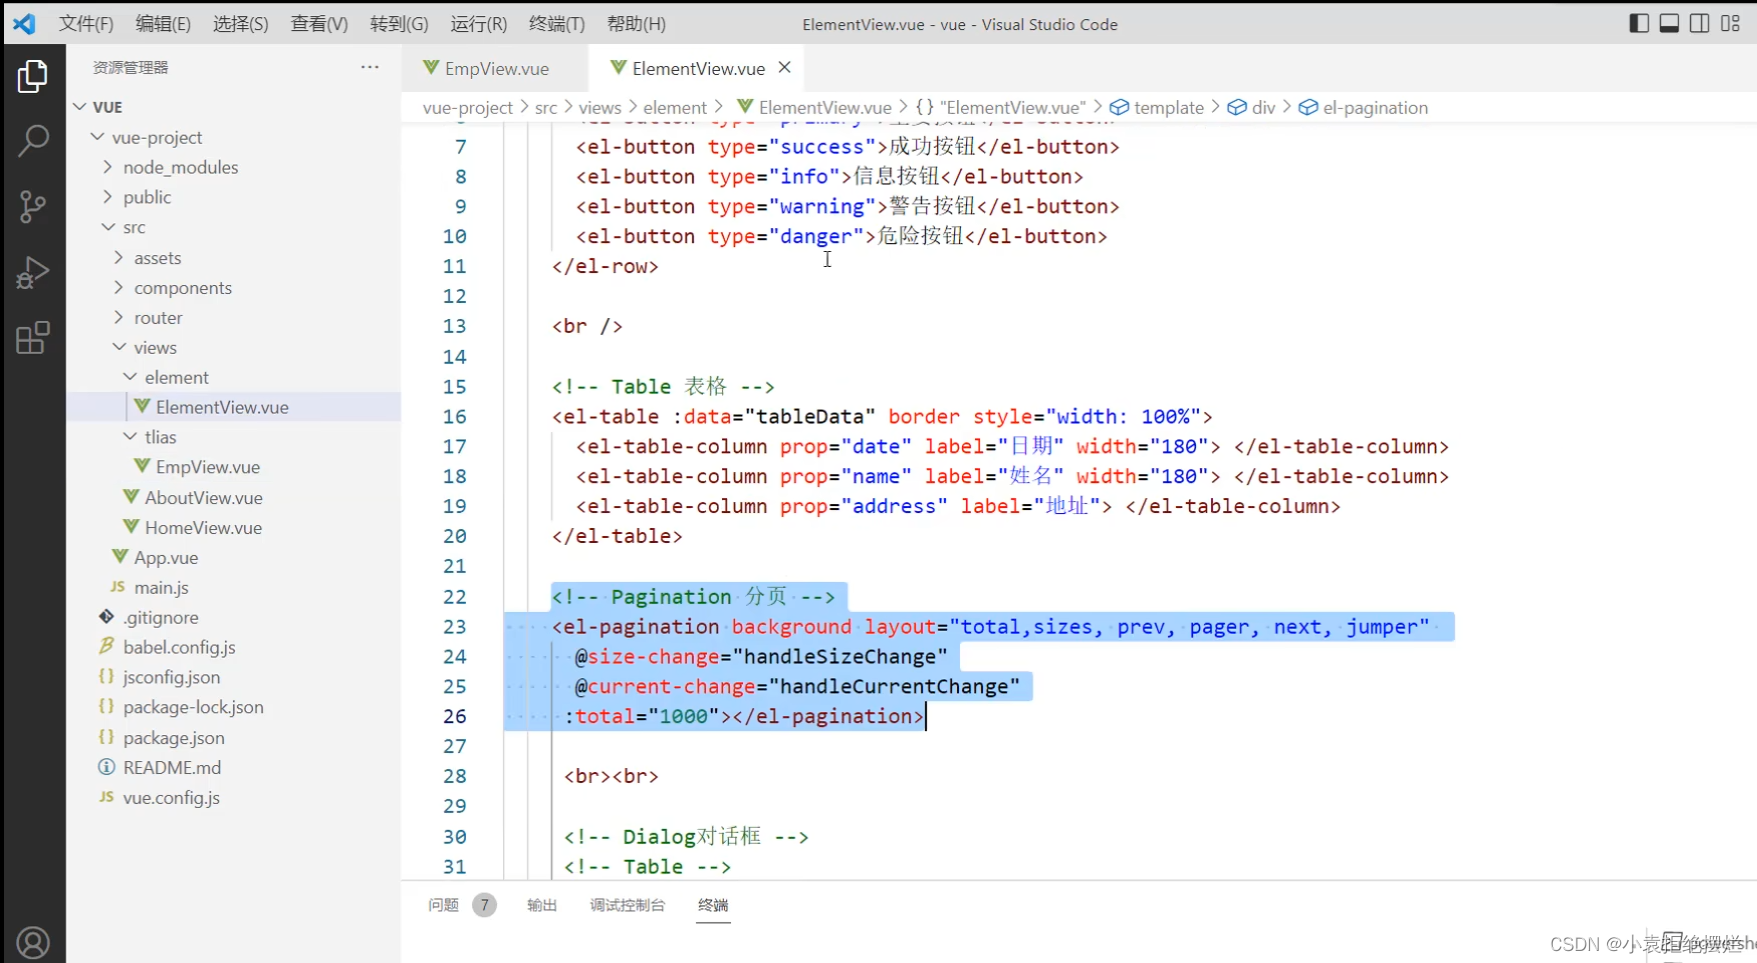The width and height of the screenshot is (1757, 963).
Task: Switch to the 输出 output panel tab
Action: point(542,905)
